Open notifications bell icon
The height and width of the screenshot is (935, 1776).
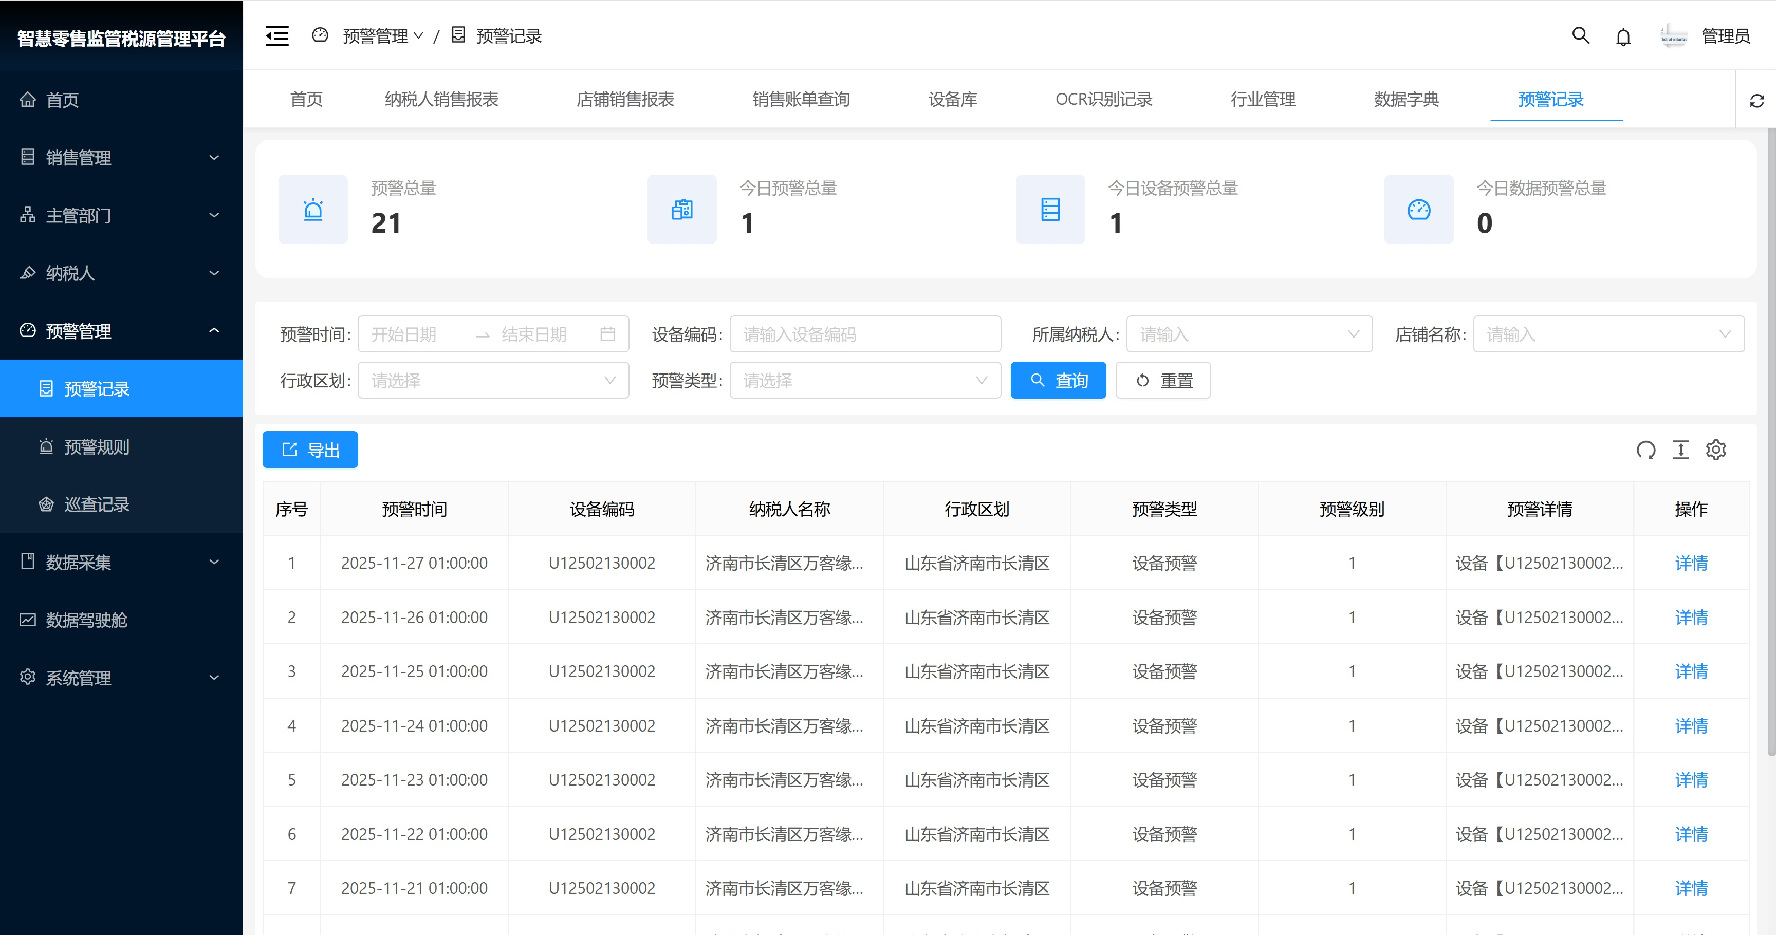(x=1623, y=37)
